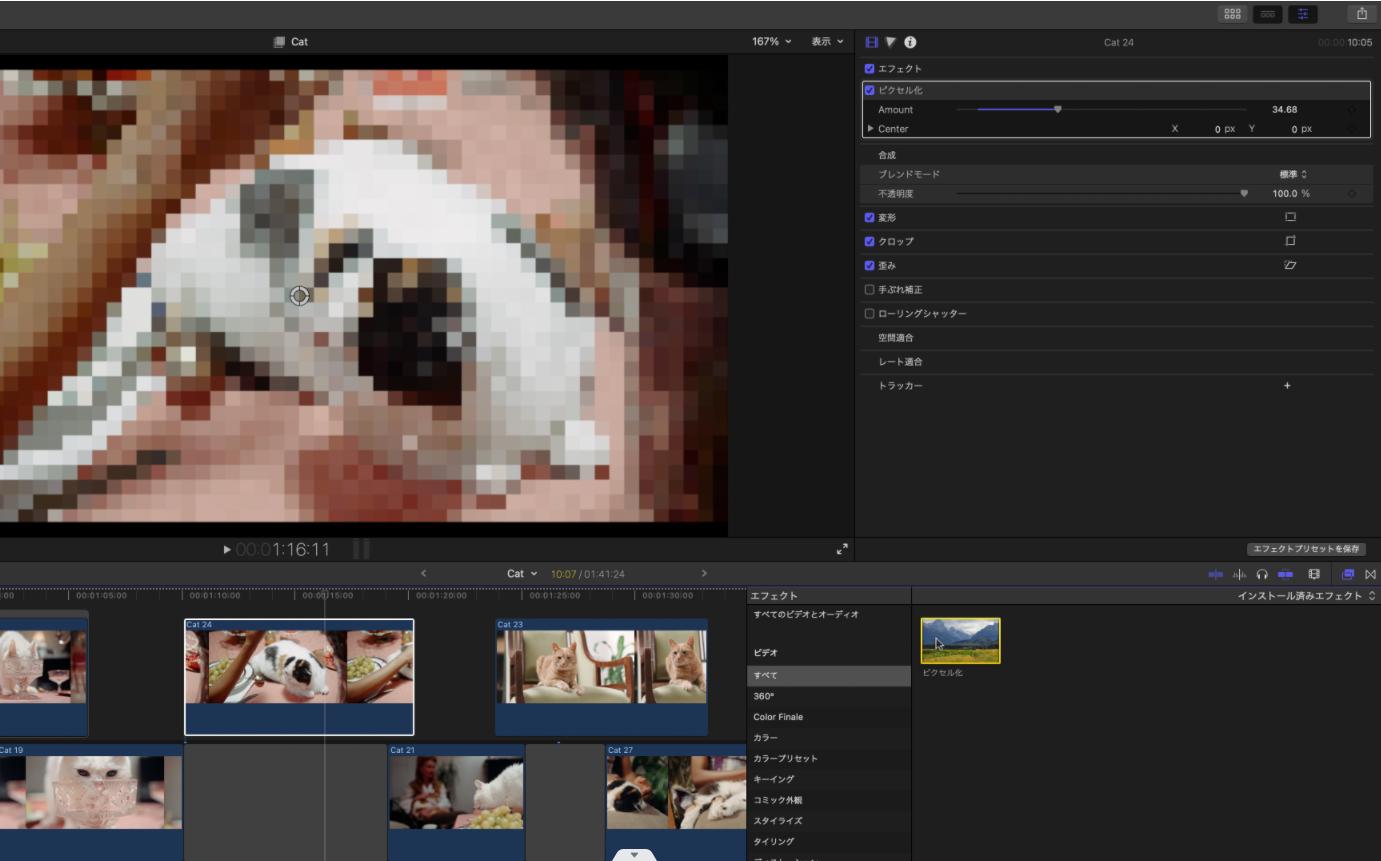
Task: Show the Info inspector icon
Action: pyautogui.click(x=910, y=42)
